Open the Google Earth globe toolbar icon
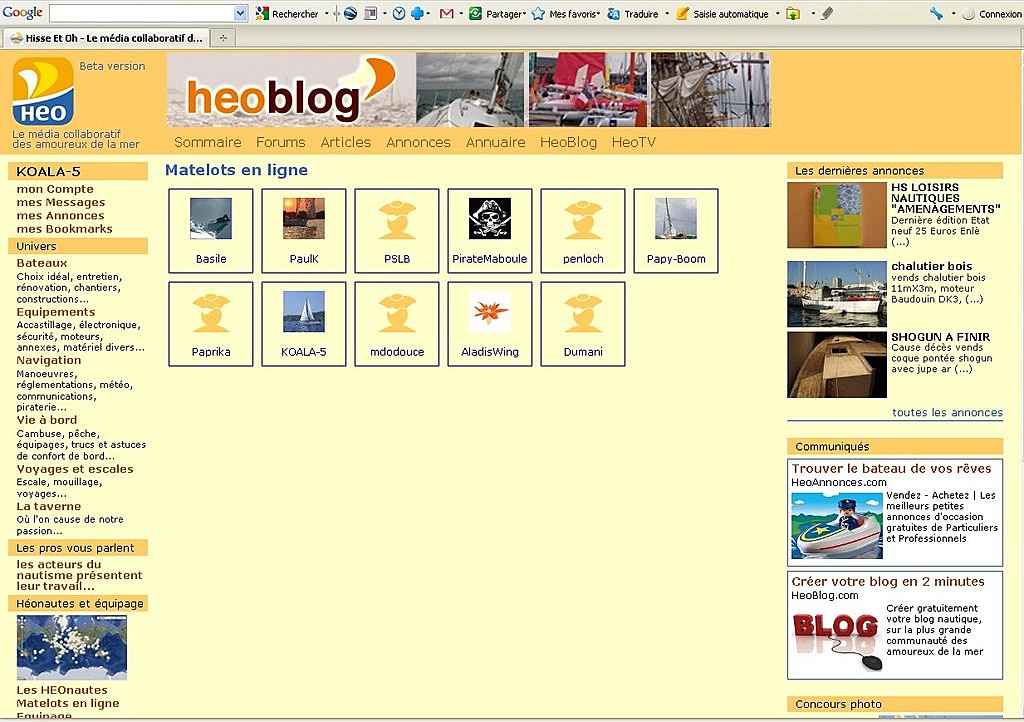The width and height of the screenshot is (1024, 722). [x=351, y=14]
